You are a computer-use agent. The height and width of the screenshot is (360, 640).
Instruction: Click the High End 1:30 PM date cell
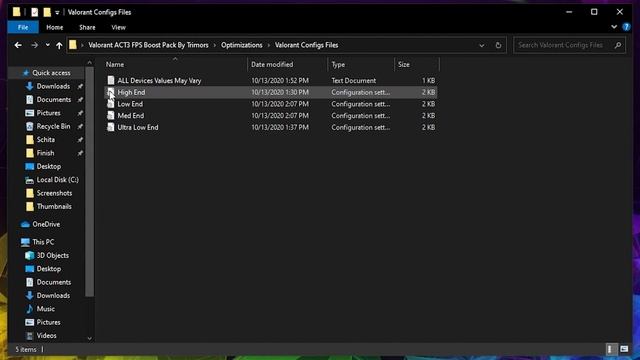tap(280, 92)
